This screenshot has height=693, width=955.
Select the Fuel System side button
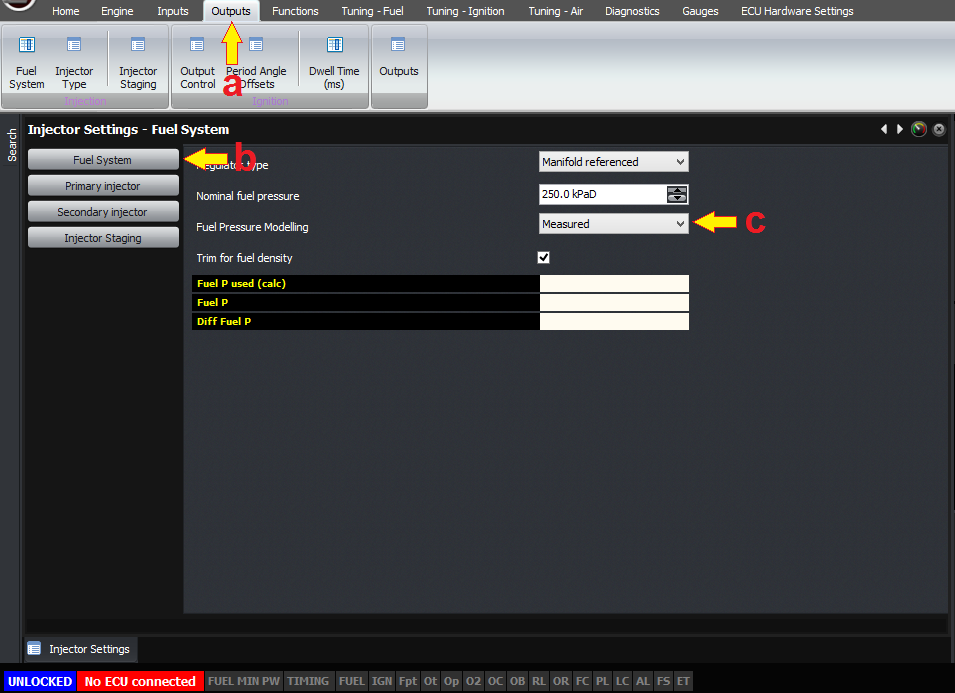tap(103, 160)
